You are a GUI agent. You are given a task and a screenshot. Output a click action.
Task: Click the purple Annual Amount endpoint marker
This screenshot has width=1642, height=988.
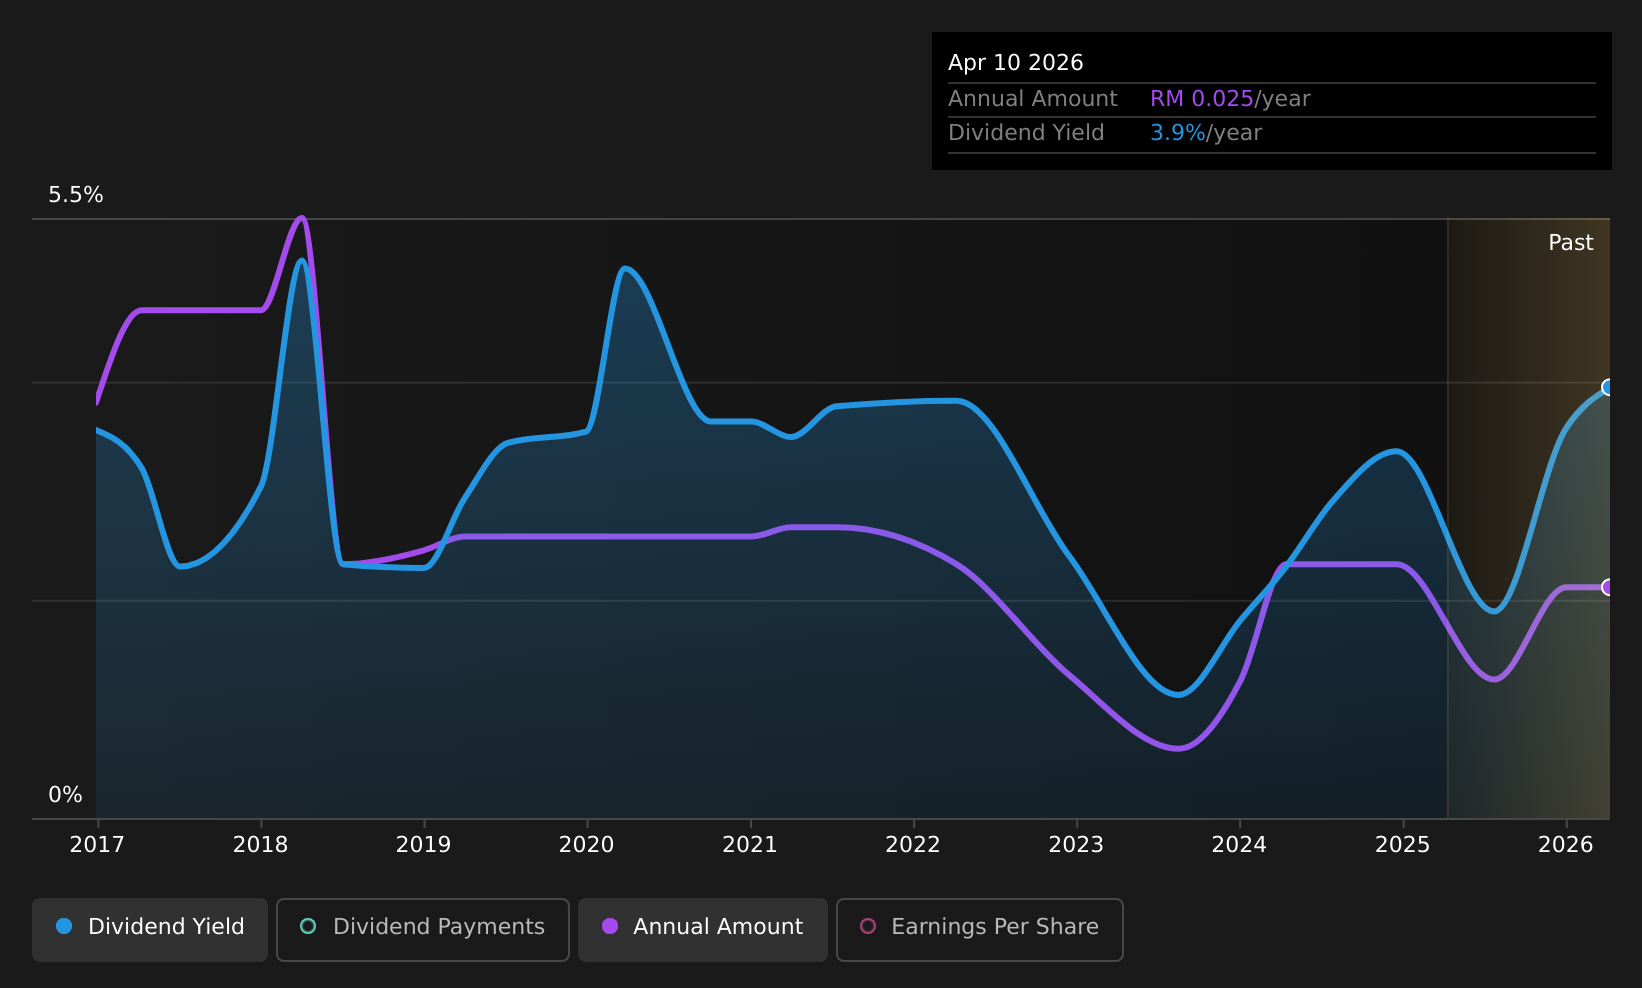point(1608,587)
